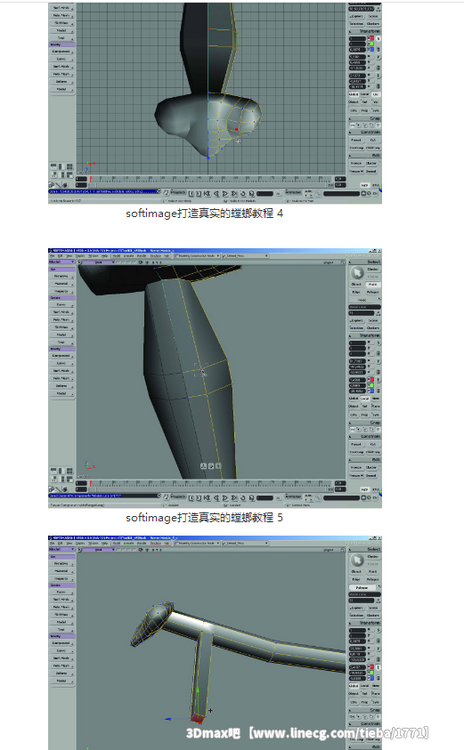This screenshot has width=464, height=750.
Task: Click Immed button in tutorial 5 Edit panel
Action: click(371, 475)
